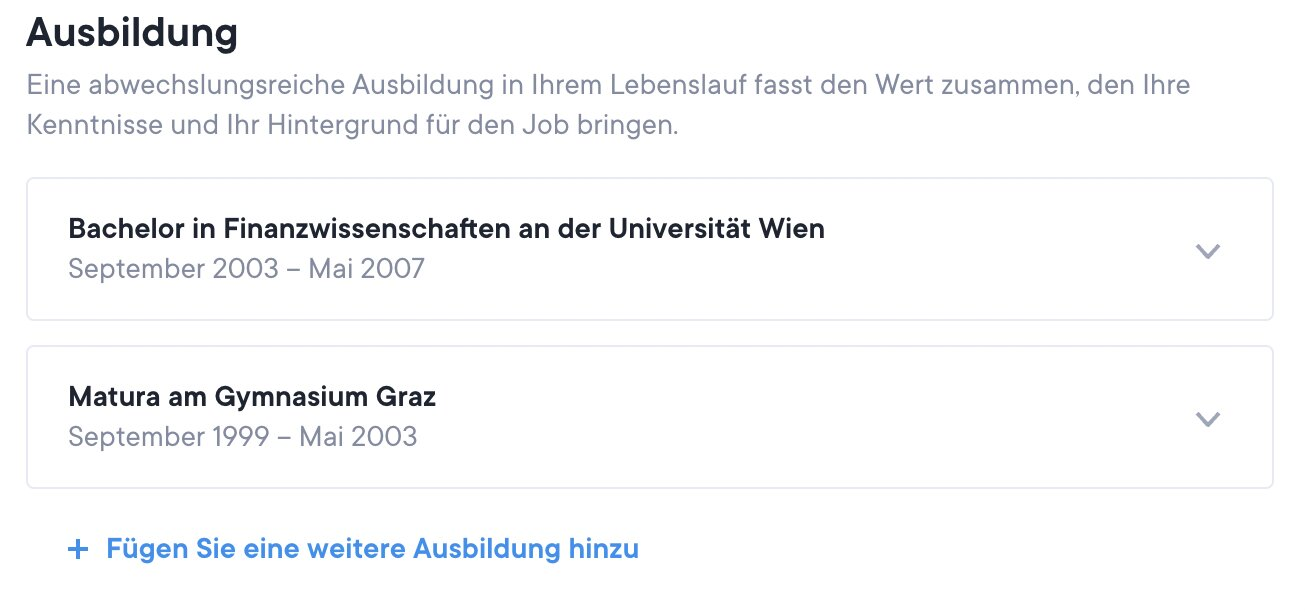Screen dimensions: 1310x612
Task: Click the plus icon to add education
Action: [x=78, y=549]
